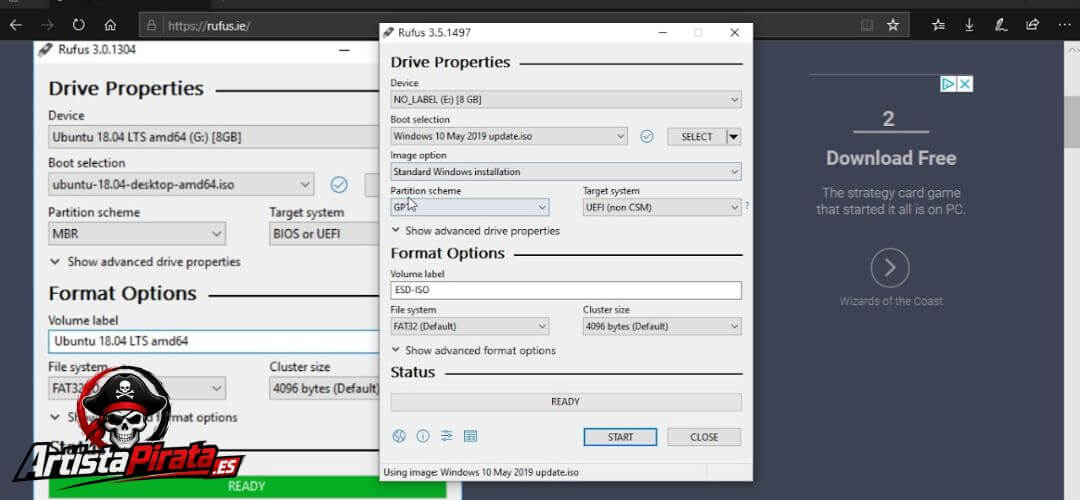Click the browser forward arrow

click(47, 25)
